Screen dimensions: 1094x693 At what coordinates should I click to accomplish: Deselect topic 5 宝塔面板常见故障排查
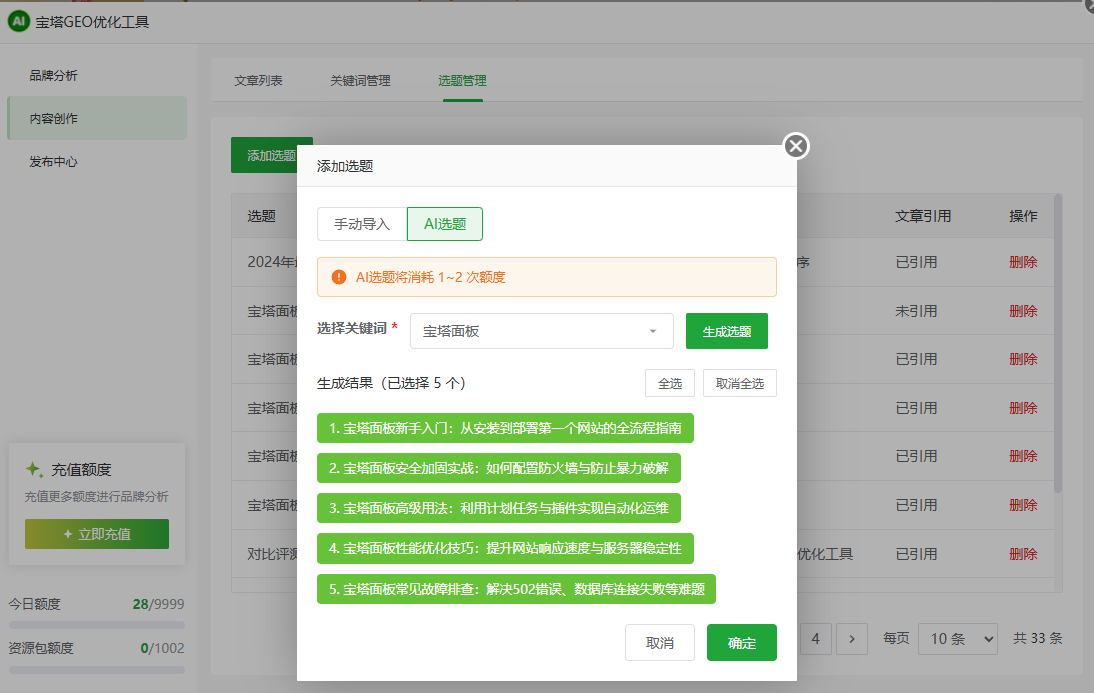(517, 589)
